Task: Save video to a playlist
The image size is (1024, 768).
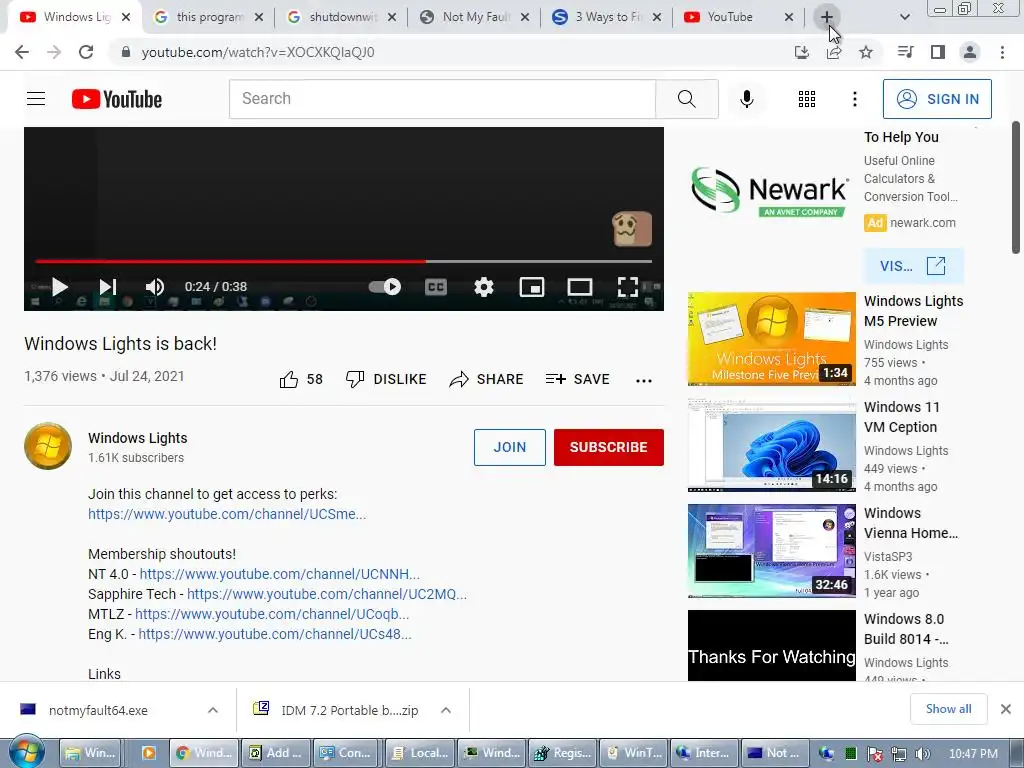Action: pyautogui.click(x=577, y=379)
